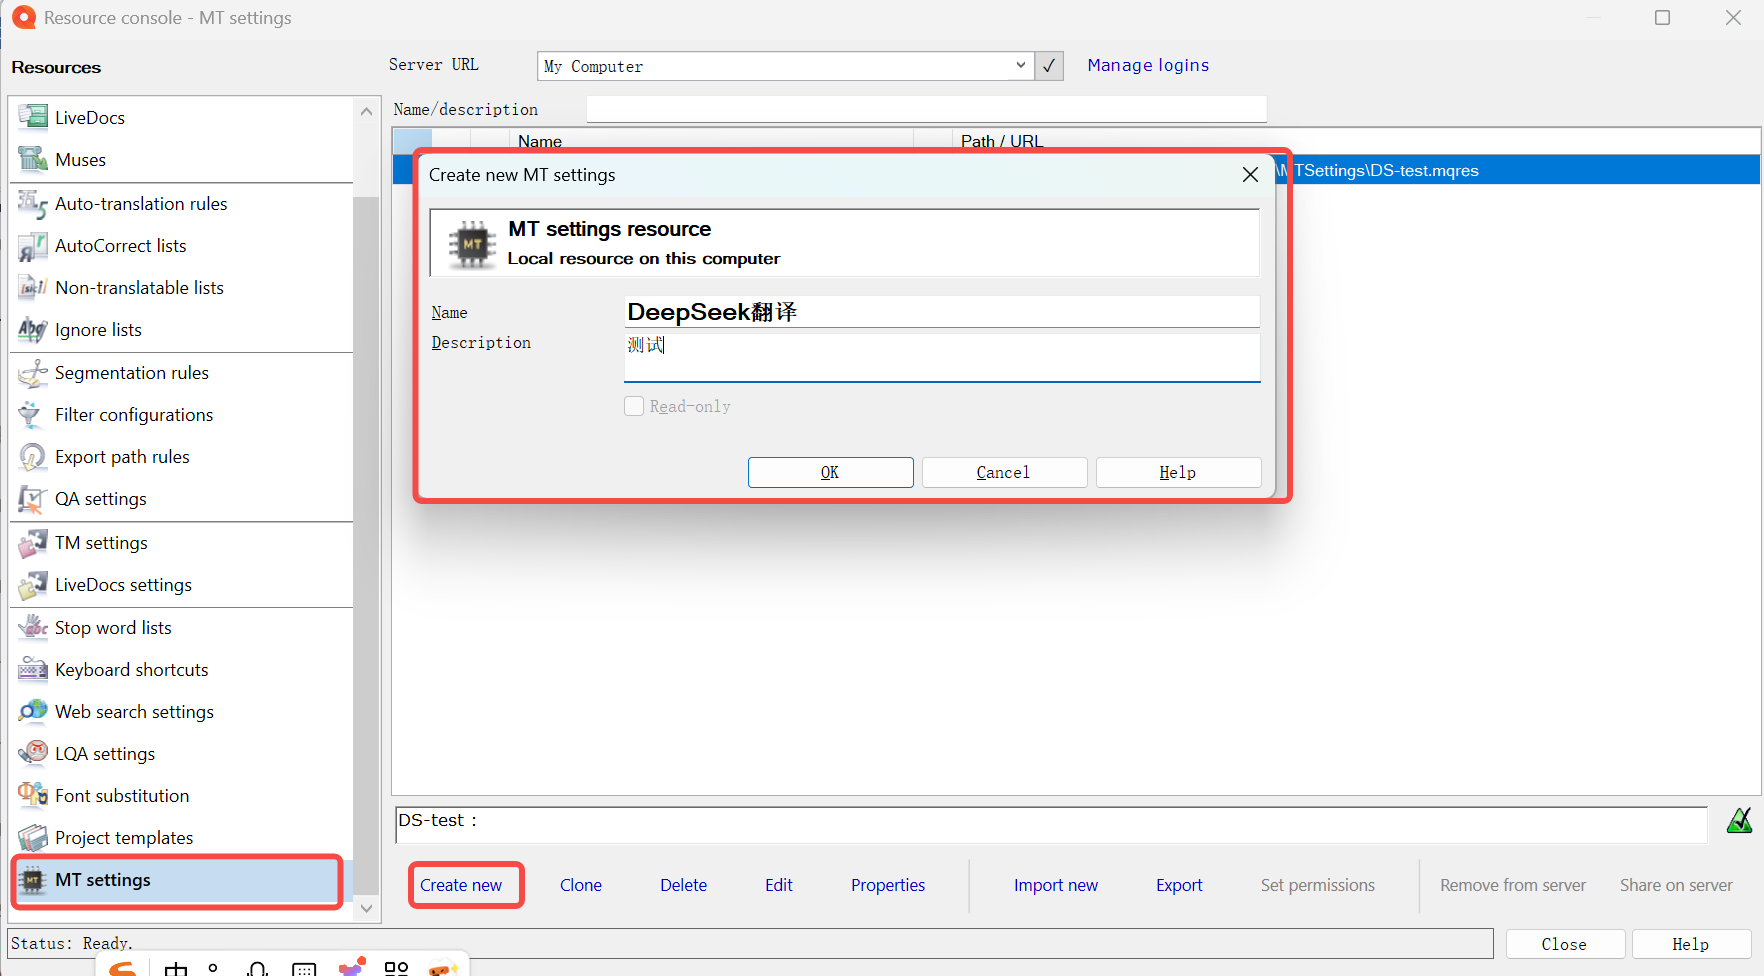Click the green icon beside description box
Screen dimensions: 1764x976
point(1740,821)
